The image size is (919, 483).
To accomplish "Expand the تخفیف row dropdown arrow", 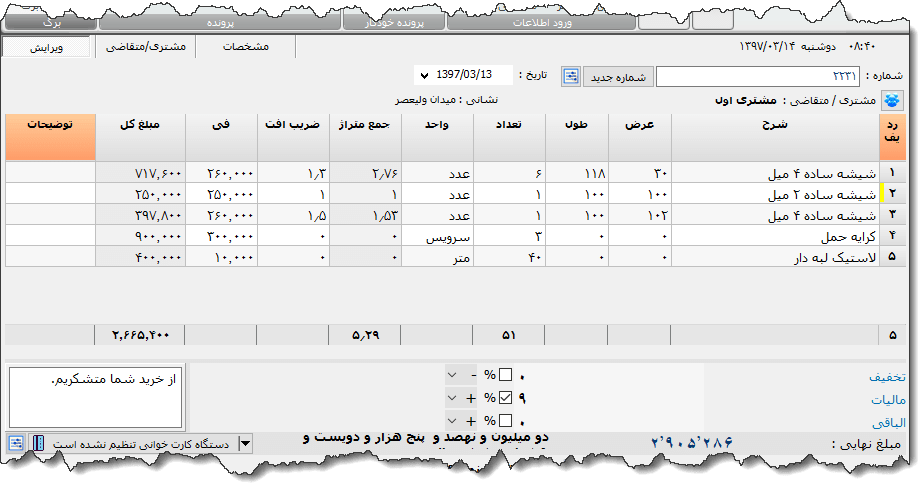I will tap(453, 375).
